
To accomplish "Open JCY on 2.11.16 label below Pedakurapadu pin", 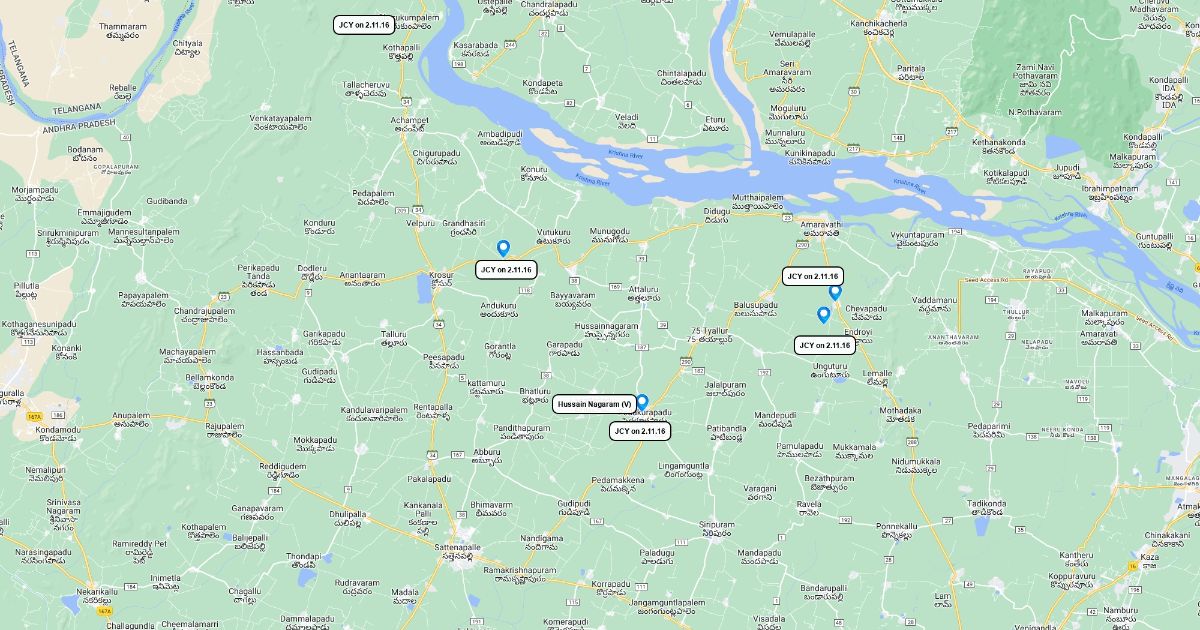I will click(x=640, y=431).
